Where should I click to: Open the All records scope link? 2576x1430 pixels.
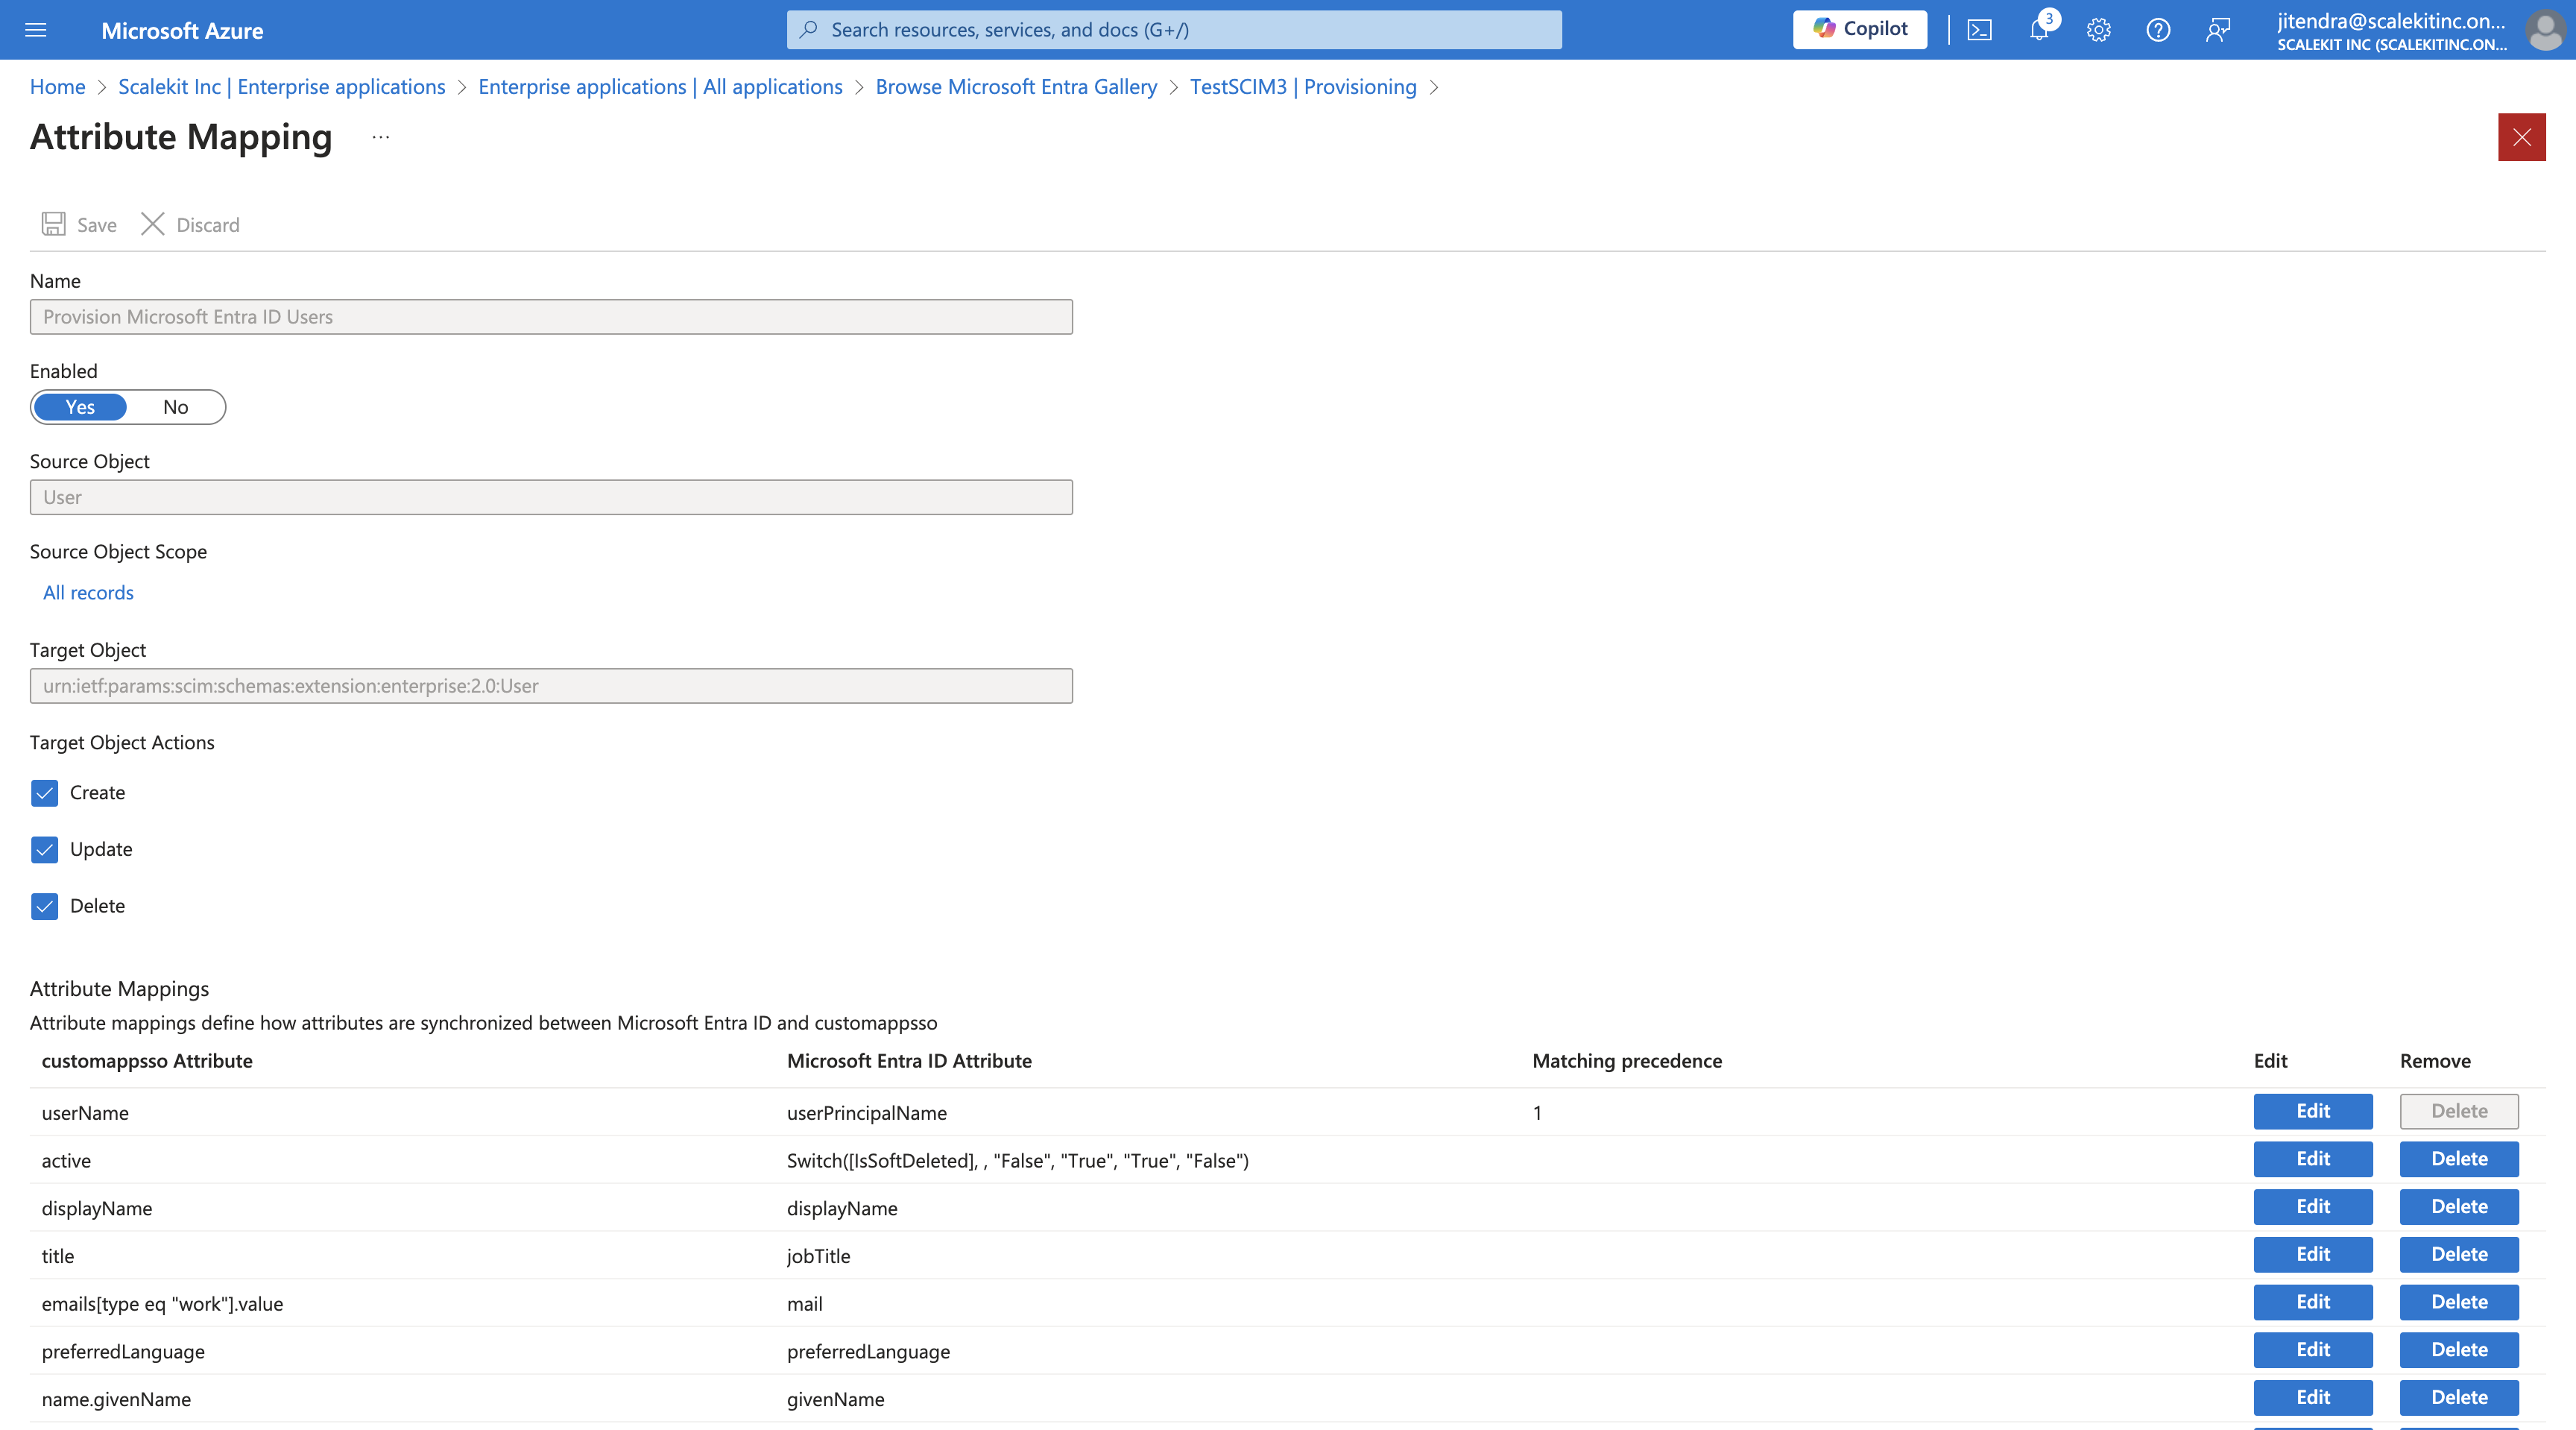88,593
